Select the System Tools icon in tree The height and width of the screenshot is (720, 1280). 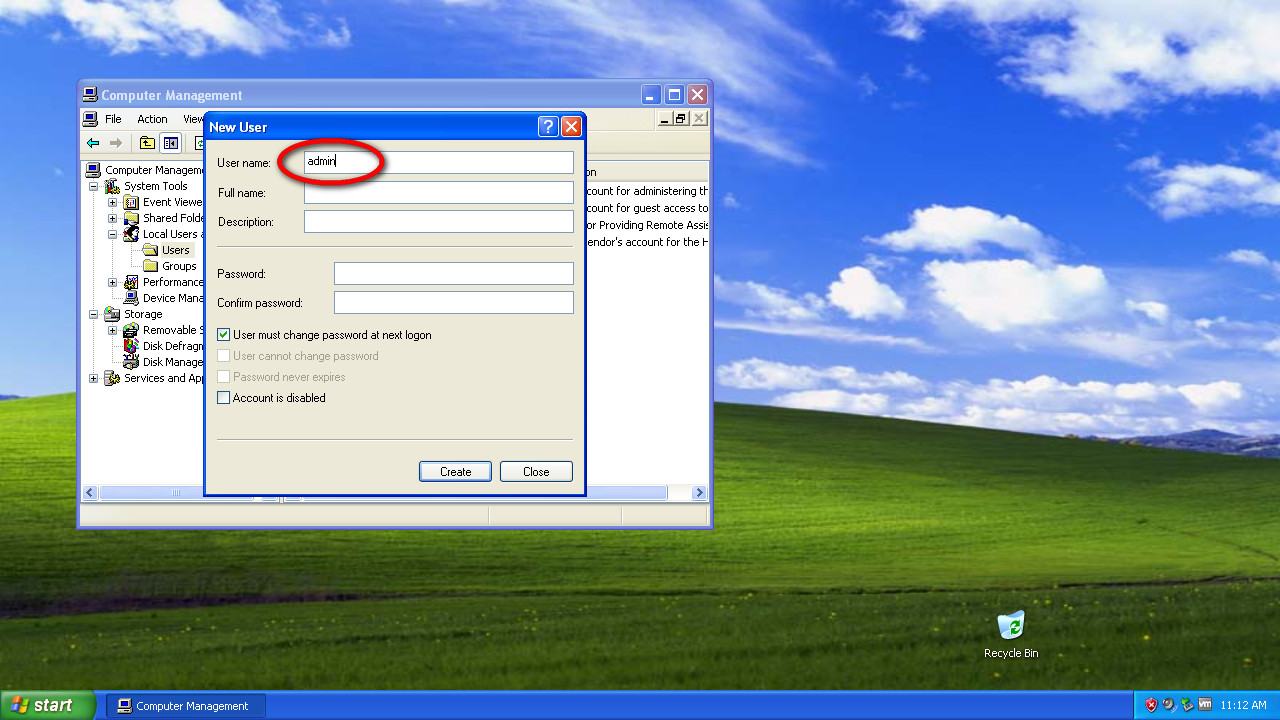tap(112, 186)
